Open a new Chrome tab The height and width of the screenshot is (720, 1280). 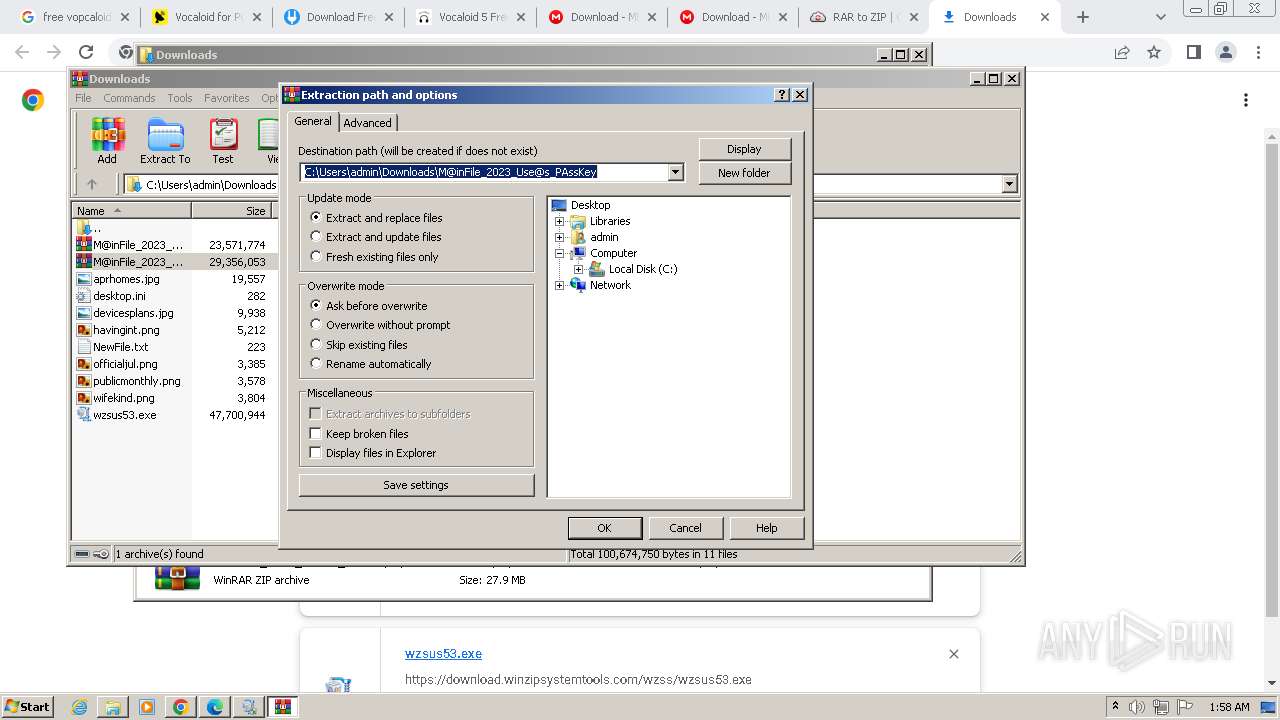pos(1083,17)
